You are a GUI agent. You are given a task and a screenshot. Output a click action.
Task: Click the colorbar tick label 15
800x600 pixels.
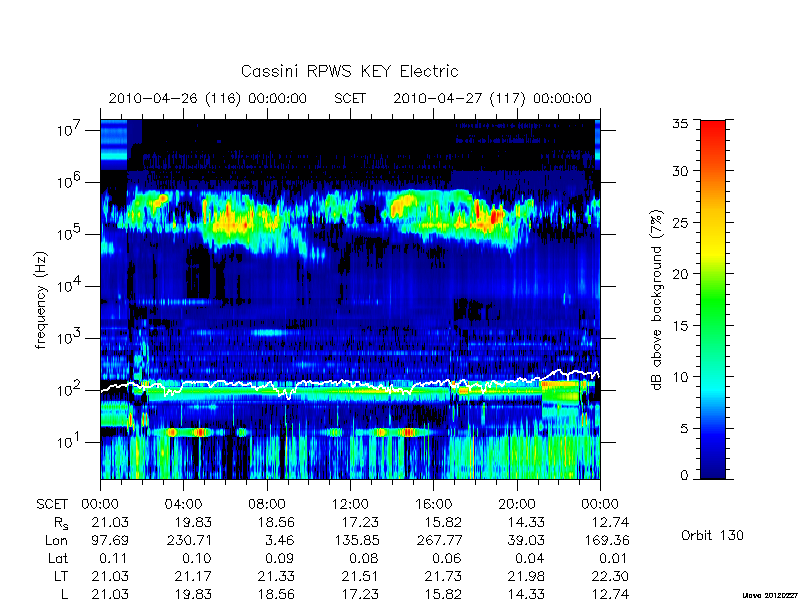681,325
